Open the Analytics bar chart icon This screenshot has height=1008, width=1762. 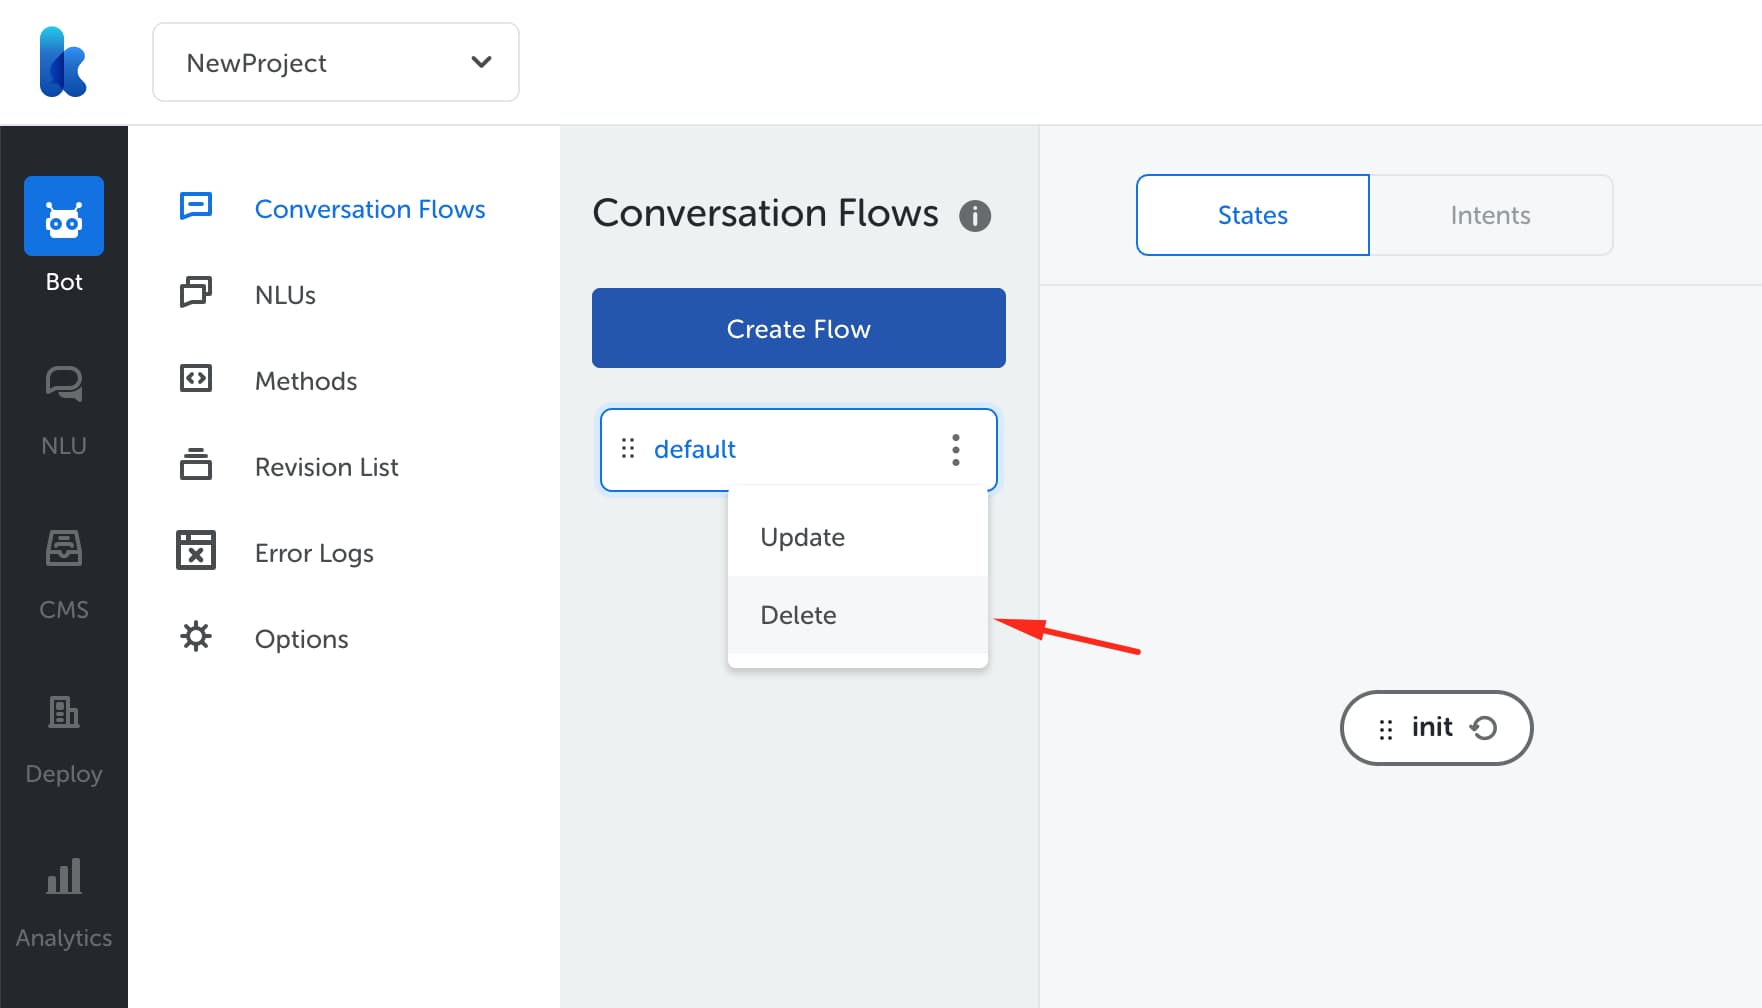[x=64, y=877]
